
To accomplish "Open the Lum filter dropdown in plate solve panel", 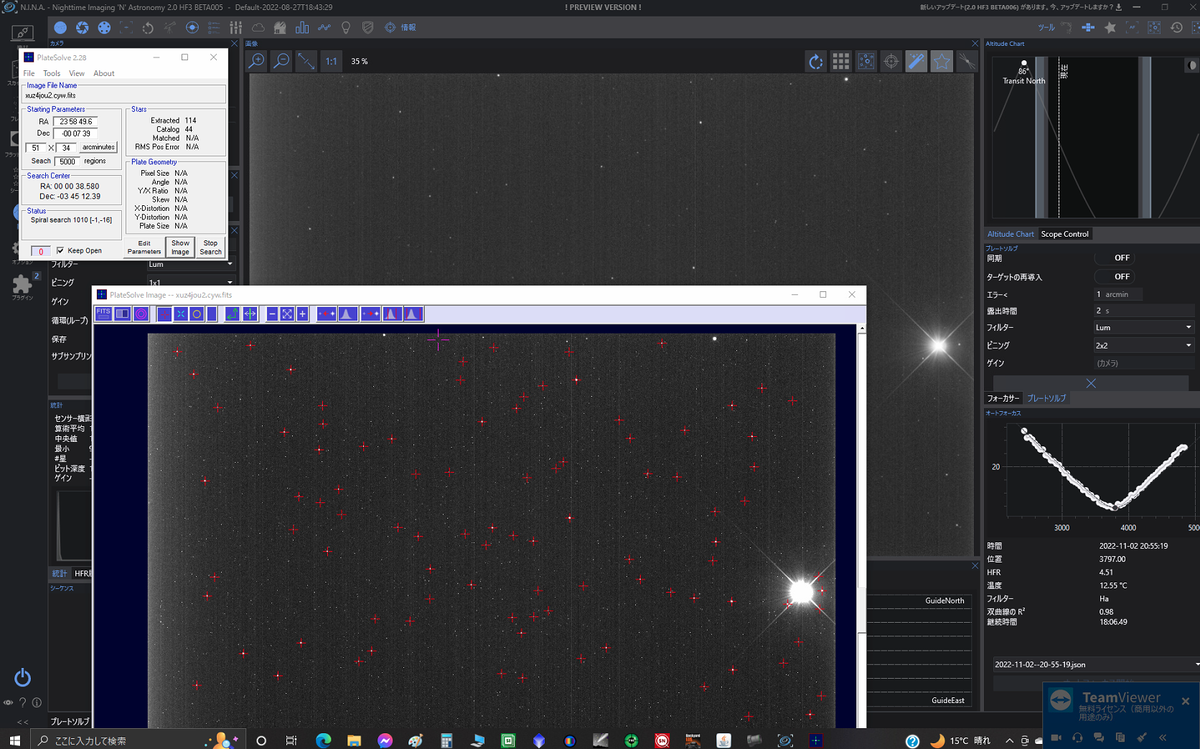I will coord(1144,327).
